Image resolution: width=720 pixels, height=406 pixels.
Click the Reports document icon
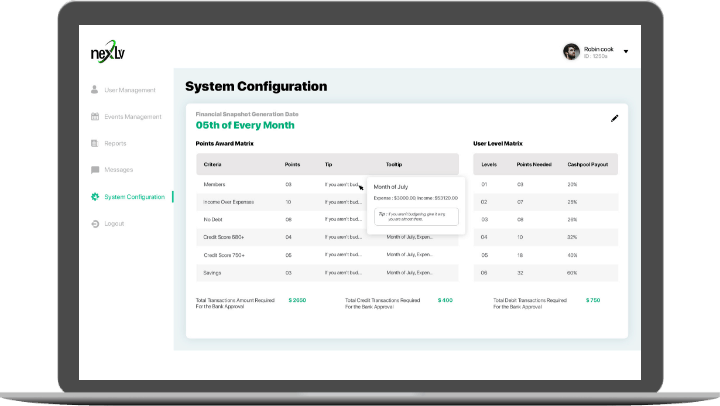click(x=95, y=144)
